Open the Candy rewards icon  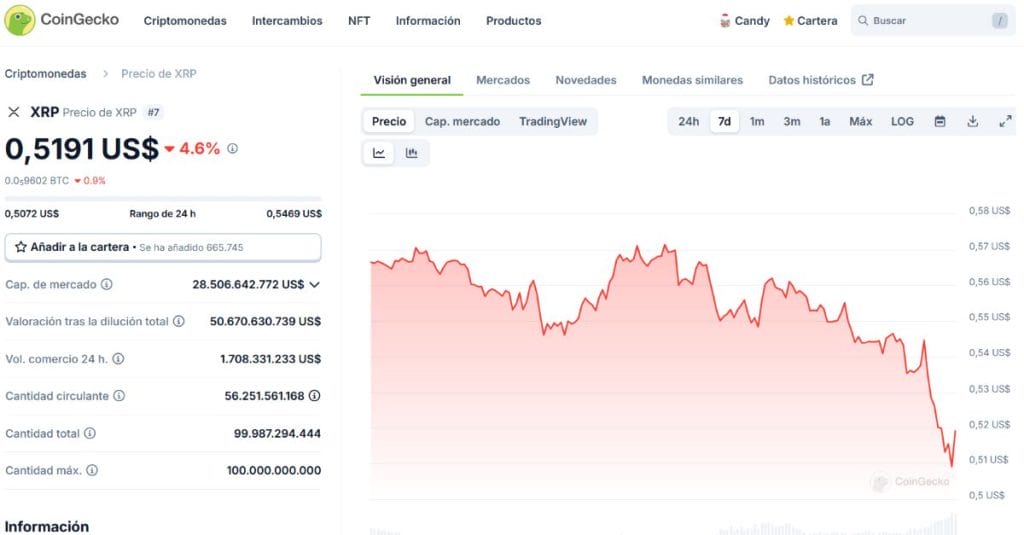(724, 21)
